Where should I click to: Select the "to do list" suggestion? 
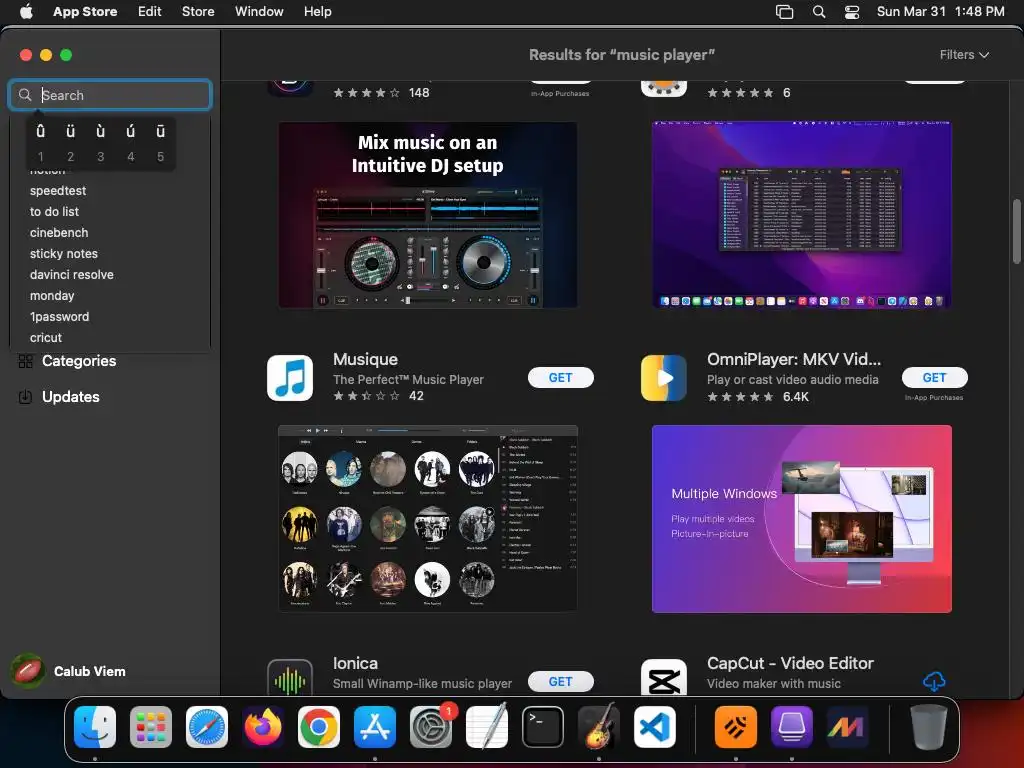click(54, 212)
